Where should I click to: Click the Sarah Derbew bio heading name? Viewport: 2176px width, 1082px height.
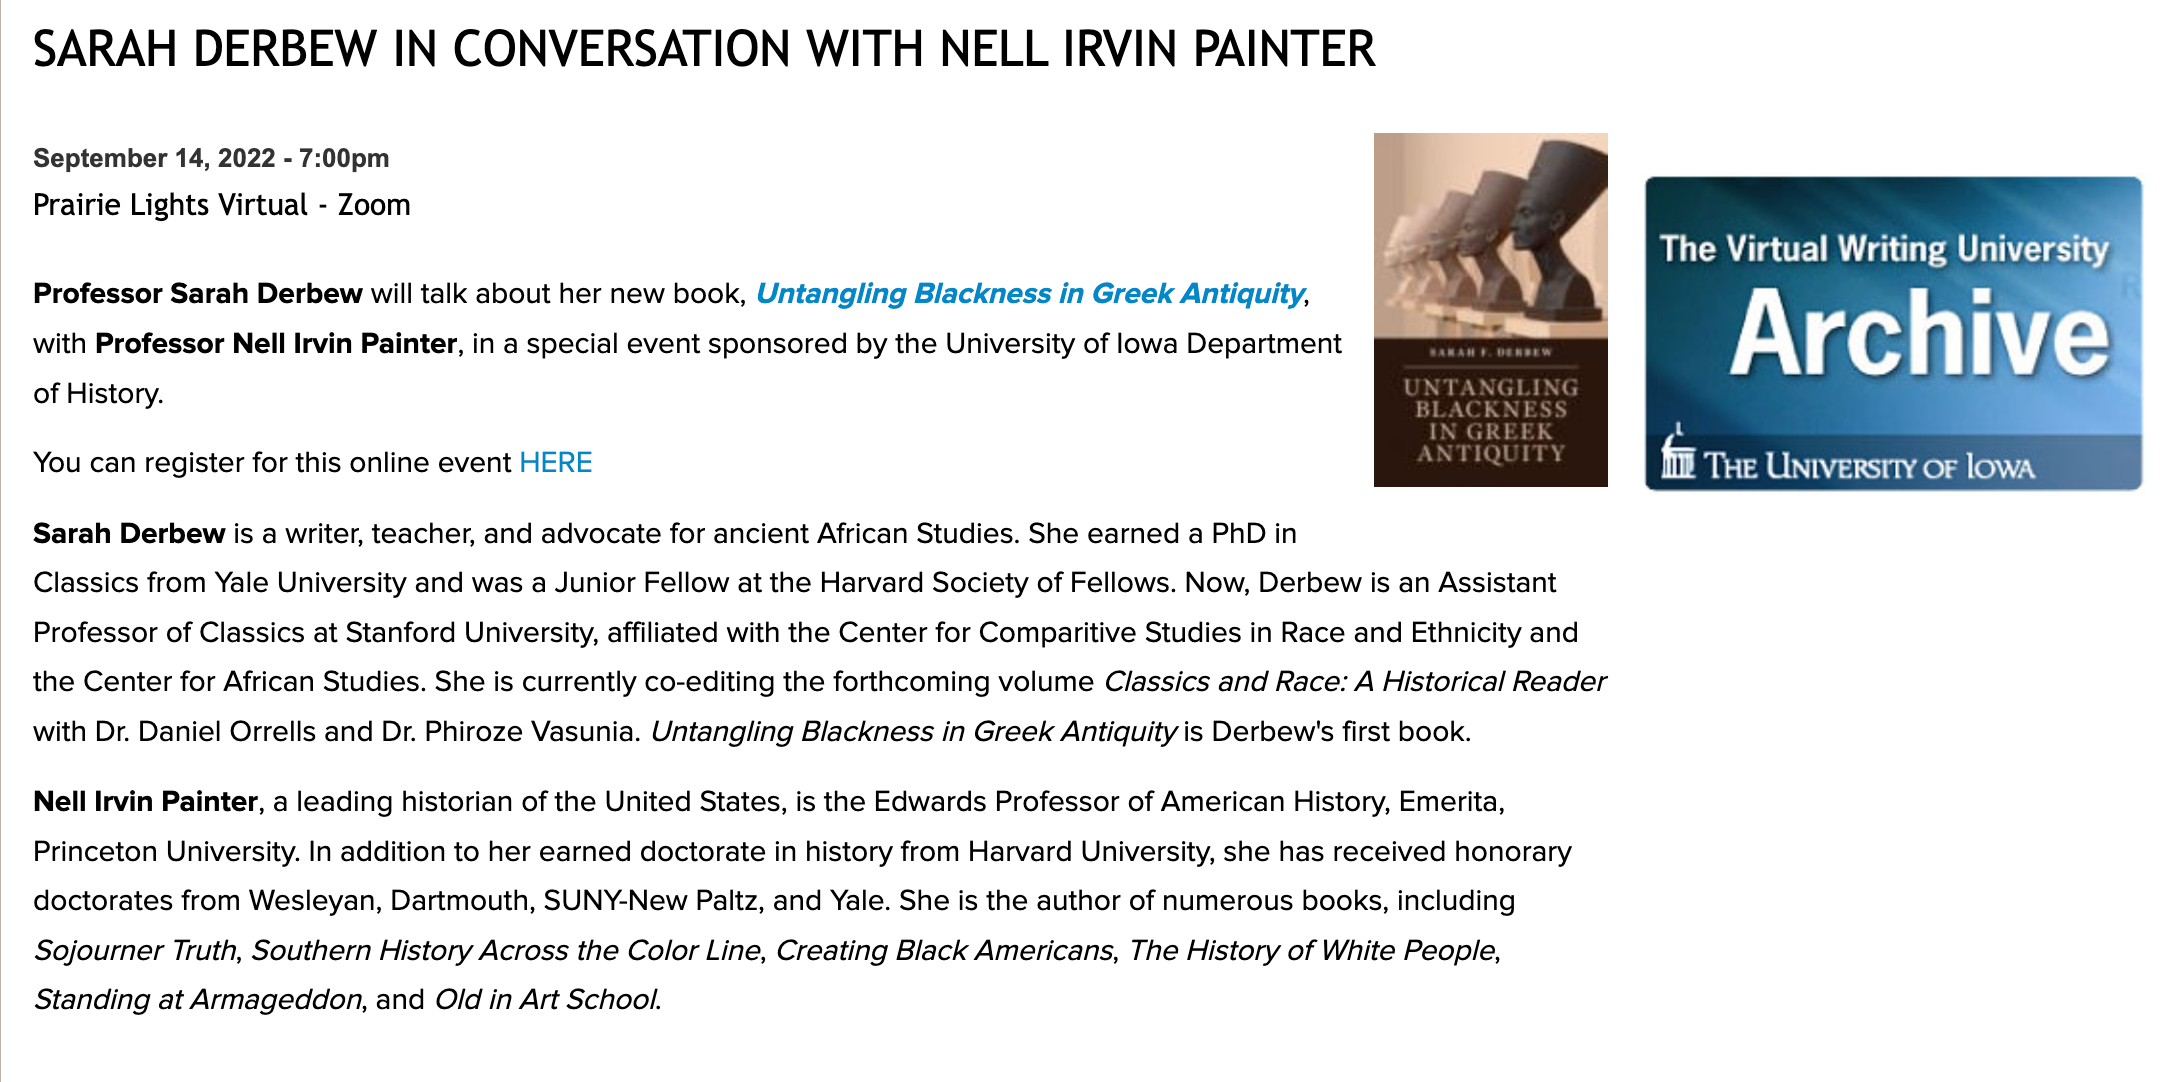point(129,533)
